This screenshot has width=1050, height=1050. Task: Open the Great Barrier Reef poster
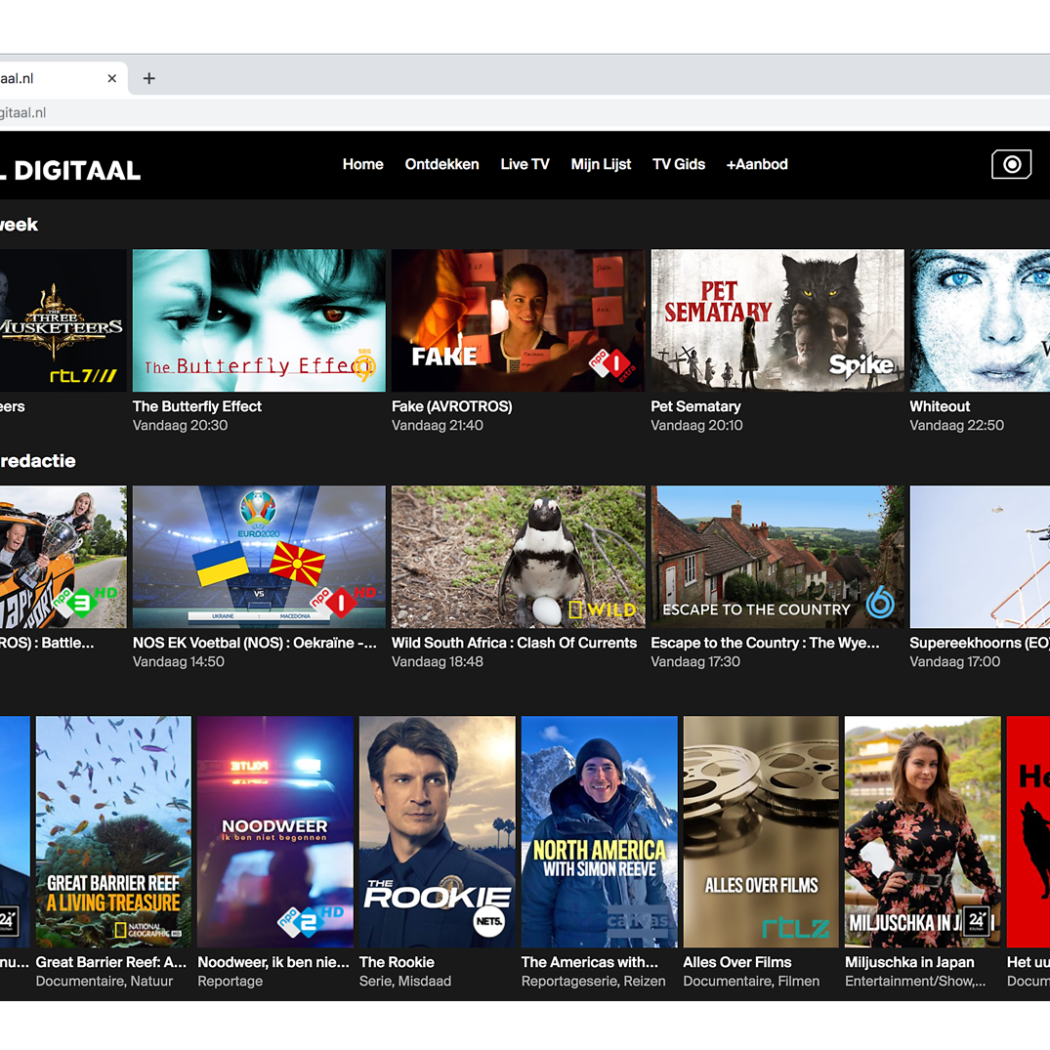[x=113, y=832]
